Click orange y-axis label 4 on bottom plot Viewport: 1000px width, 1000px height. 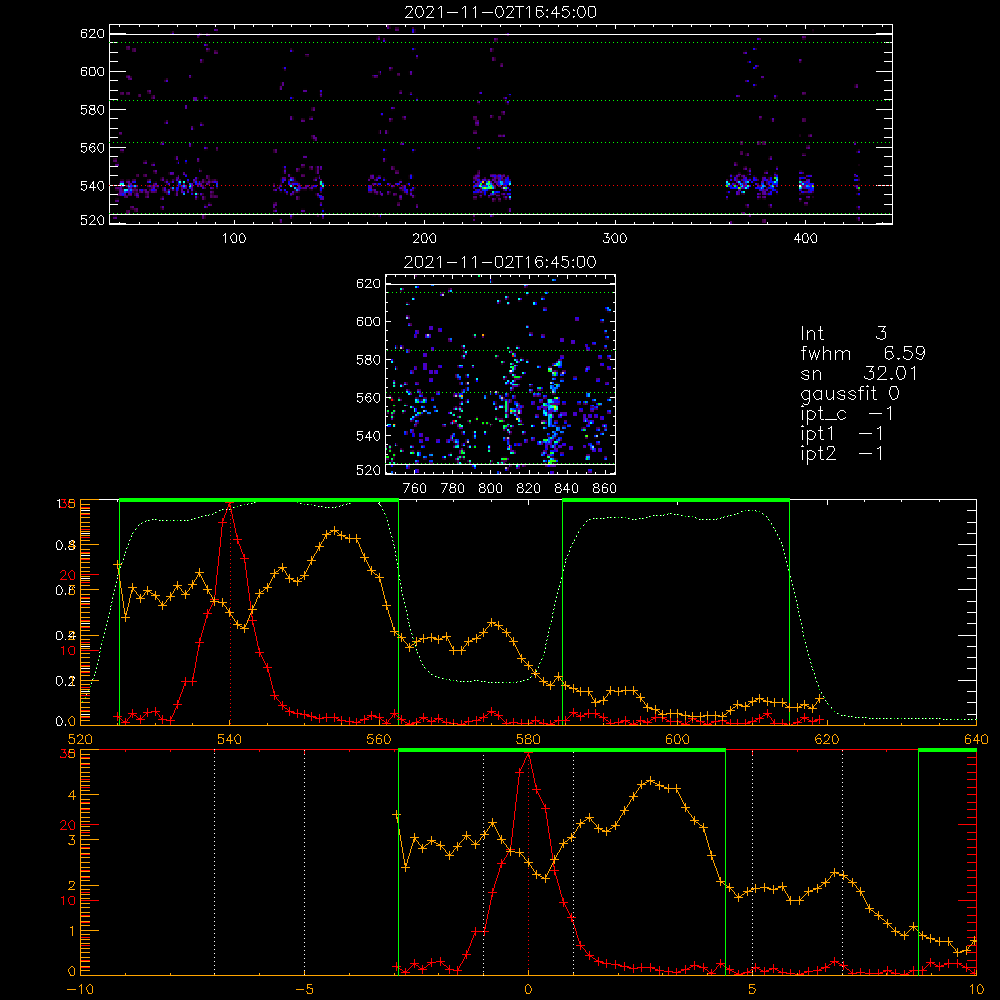tap(71, 795)
